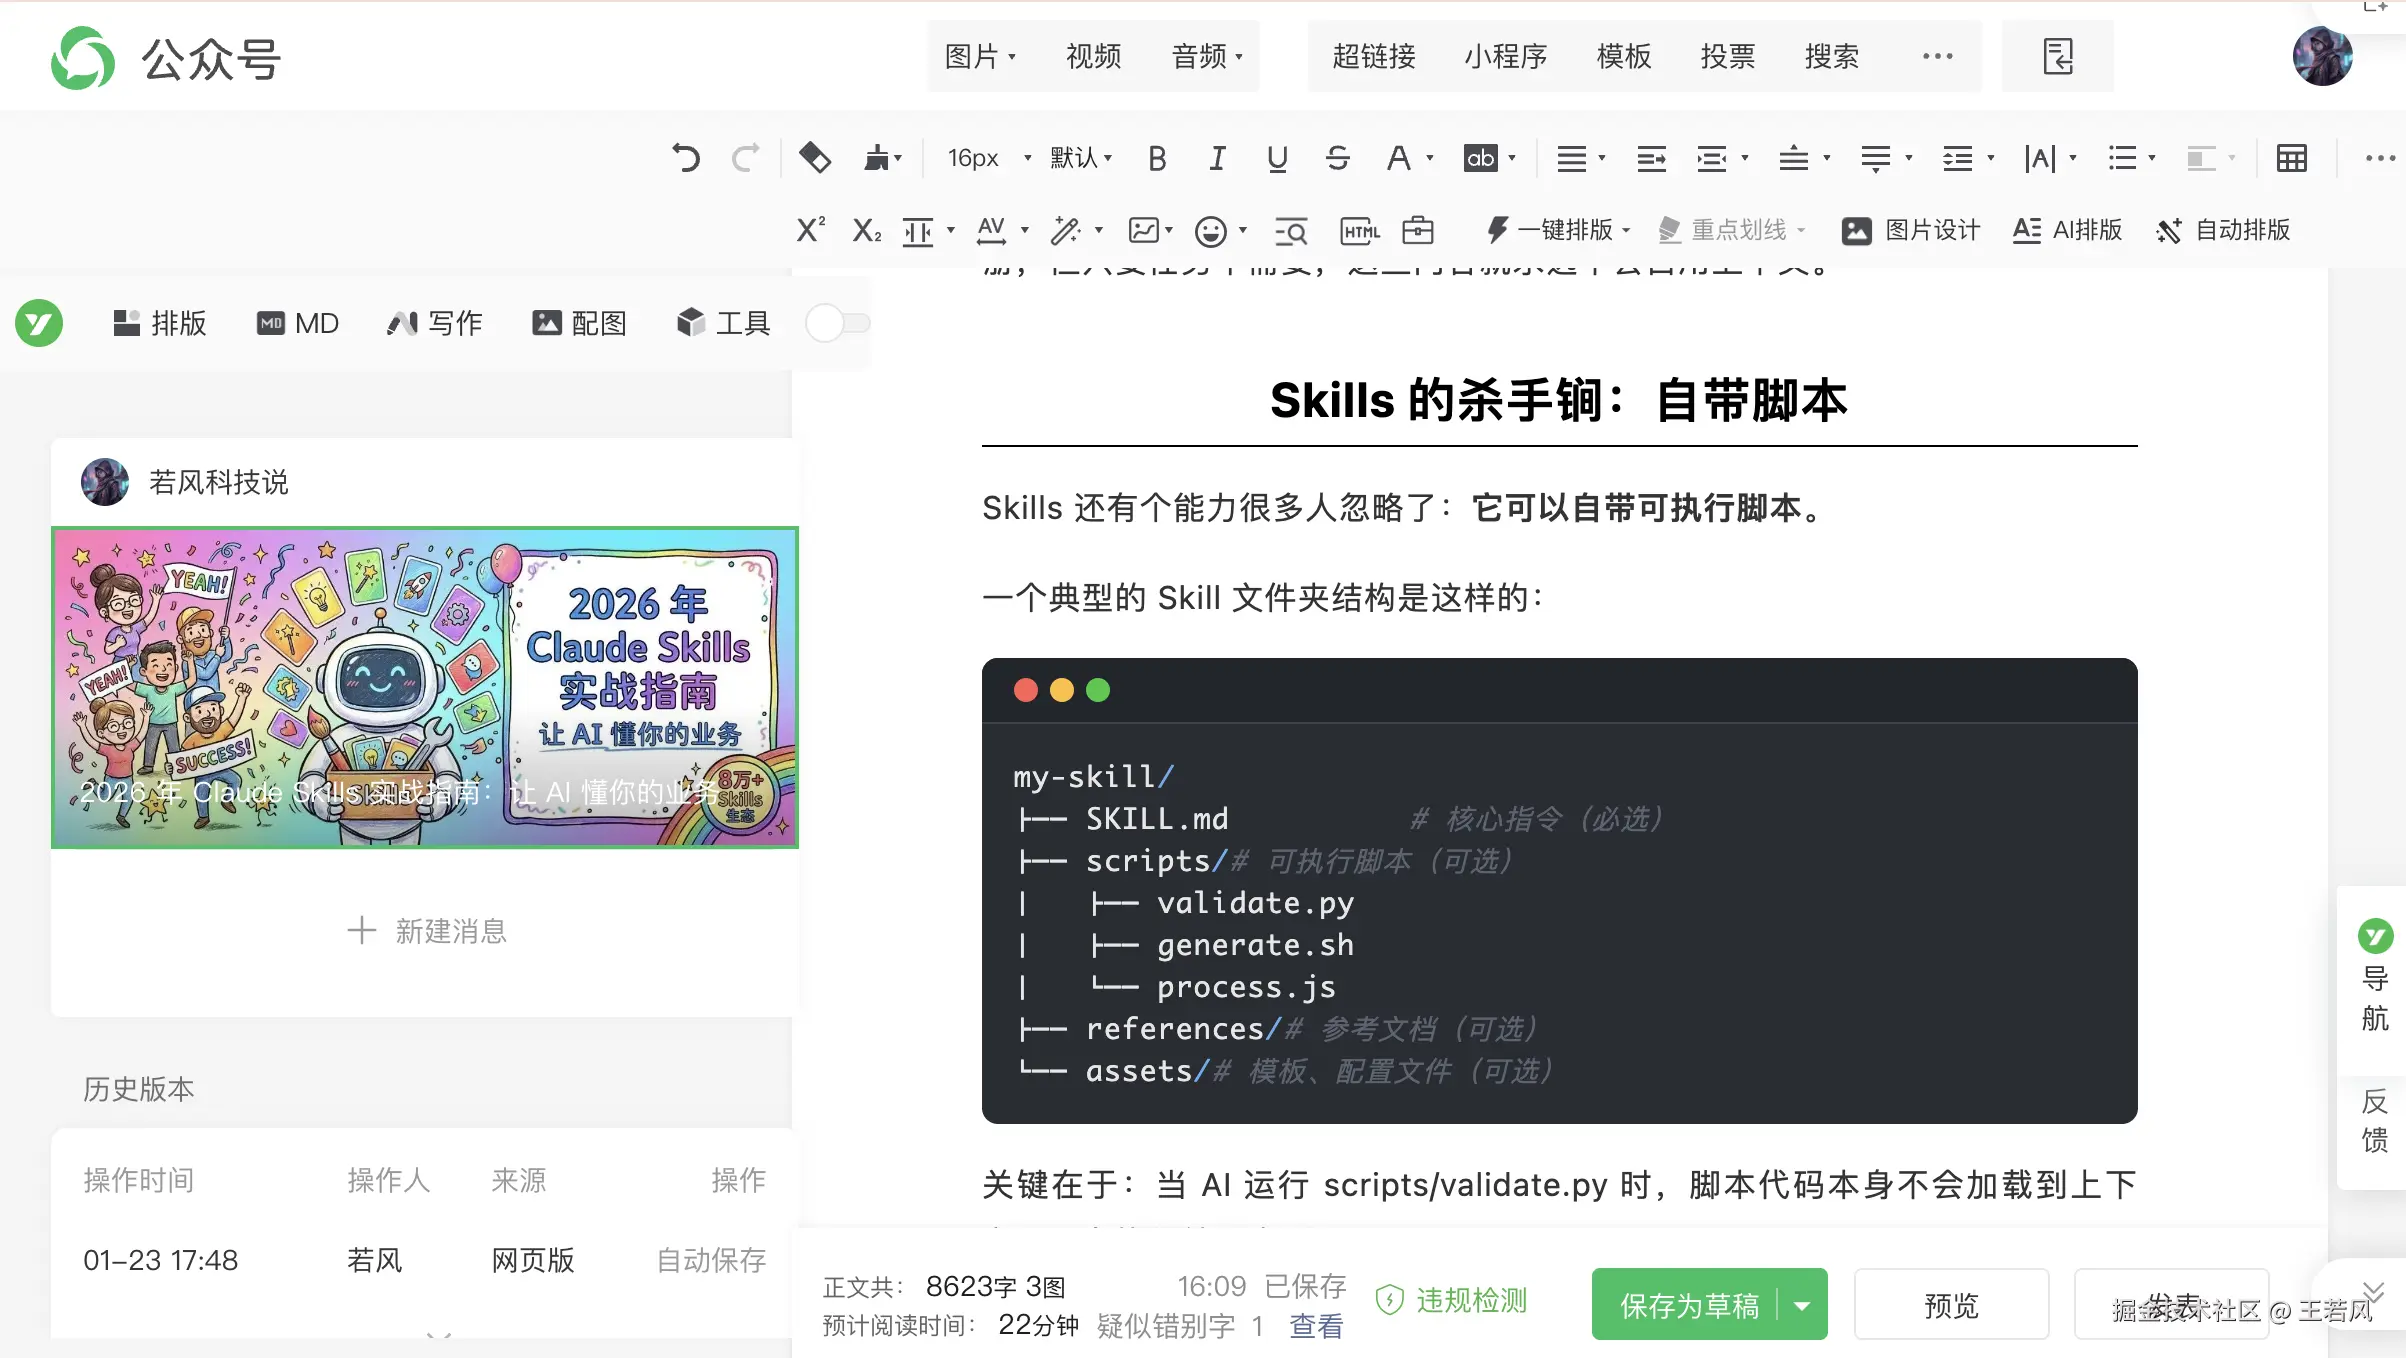Click the underline U icon
The image size is (2406, 1358).
(x=1277, y=158)
